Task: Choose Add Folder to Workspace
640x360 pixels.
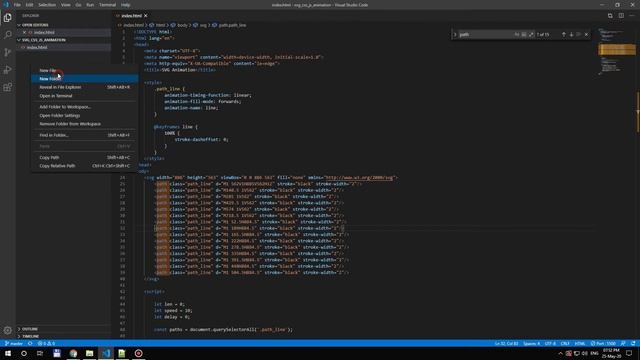Action: [x=84, y=107]
